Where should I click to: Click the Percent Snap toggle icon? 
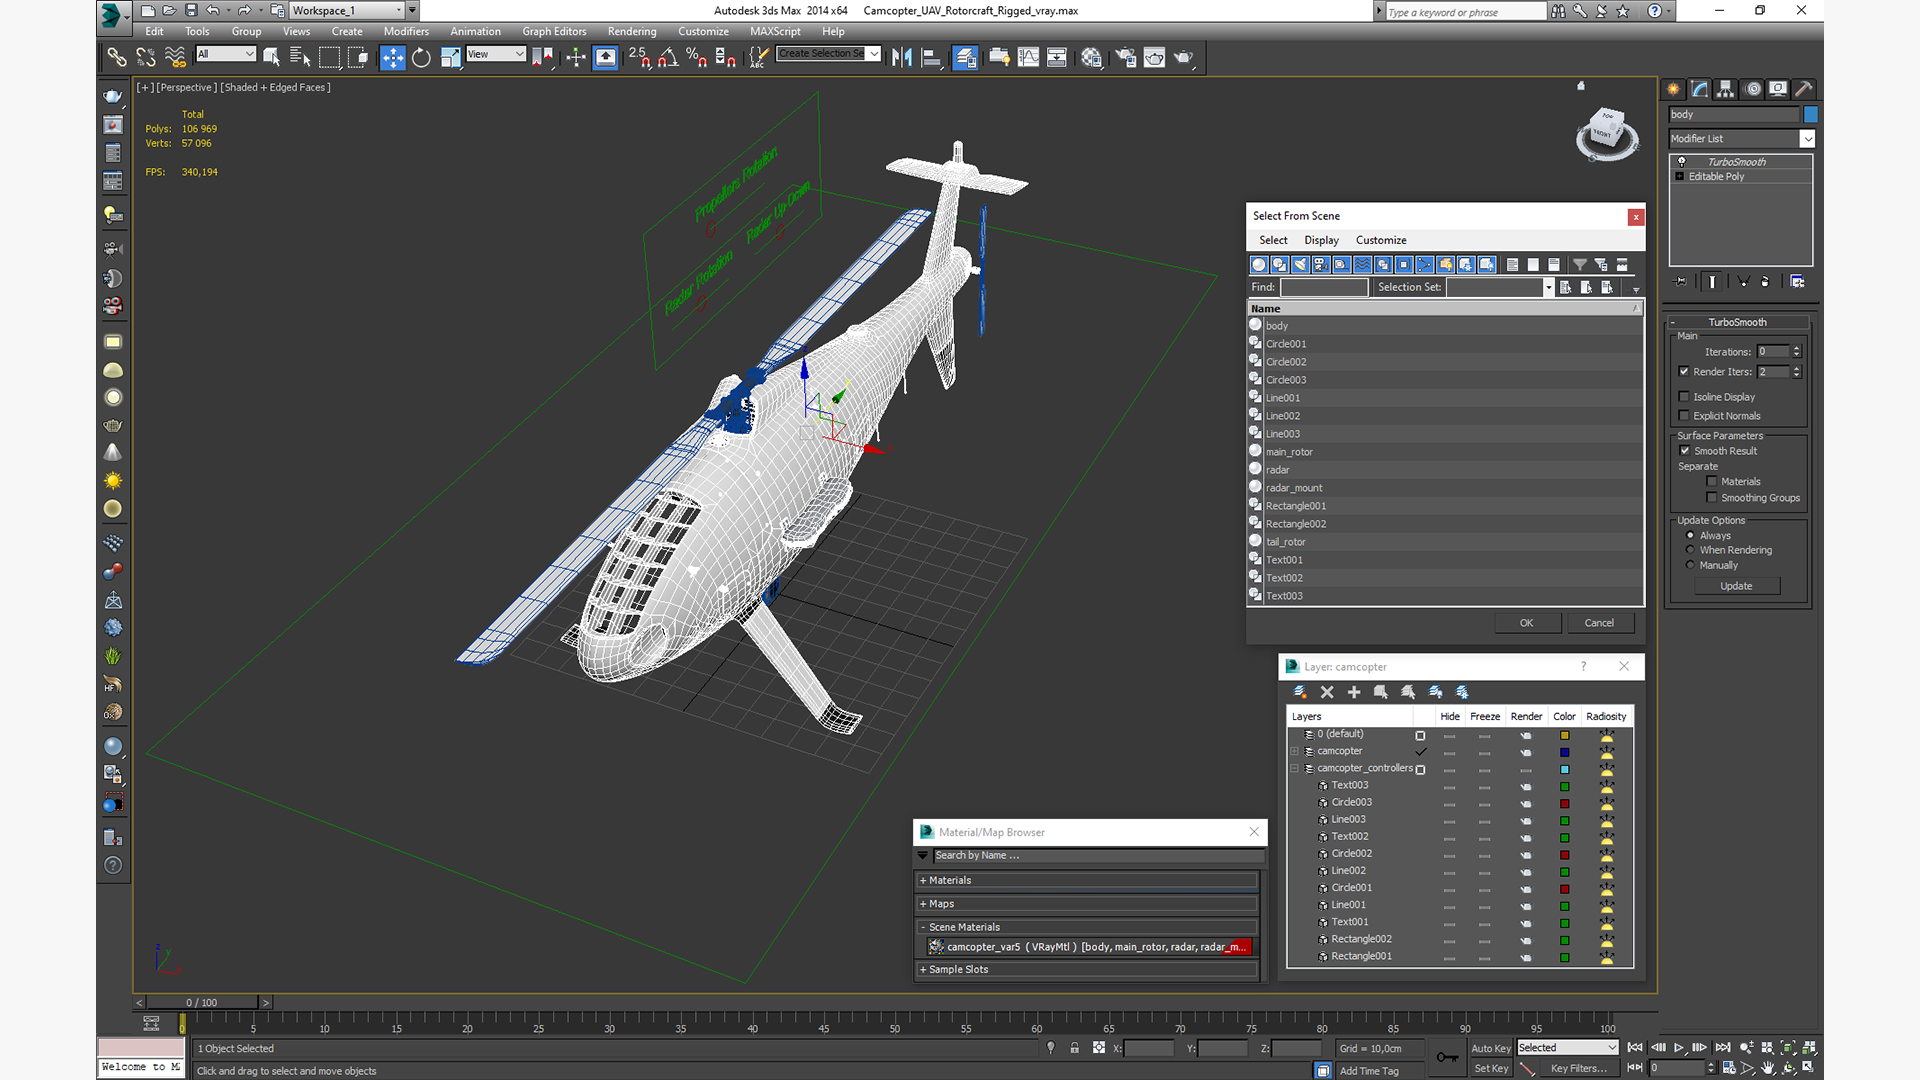coord(697,57)
